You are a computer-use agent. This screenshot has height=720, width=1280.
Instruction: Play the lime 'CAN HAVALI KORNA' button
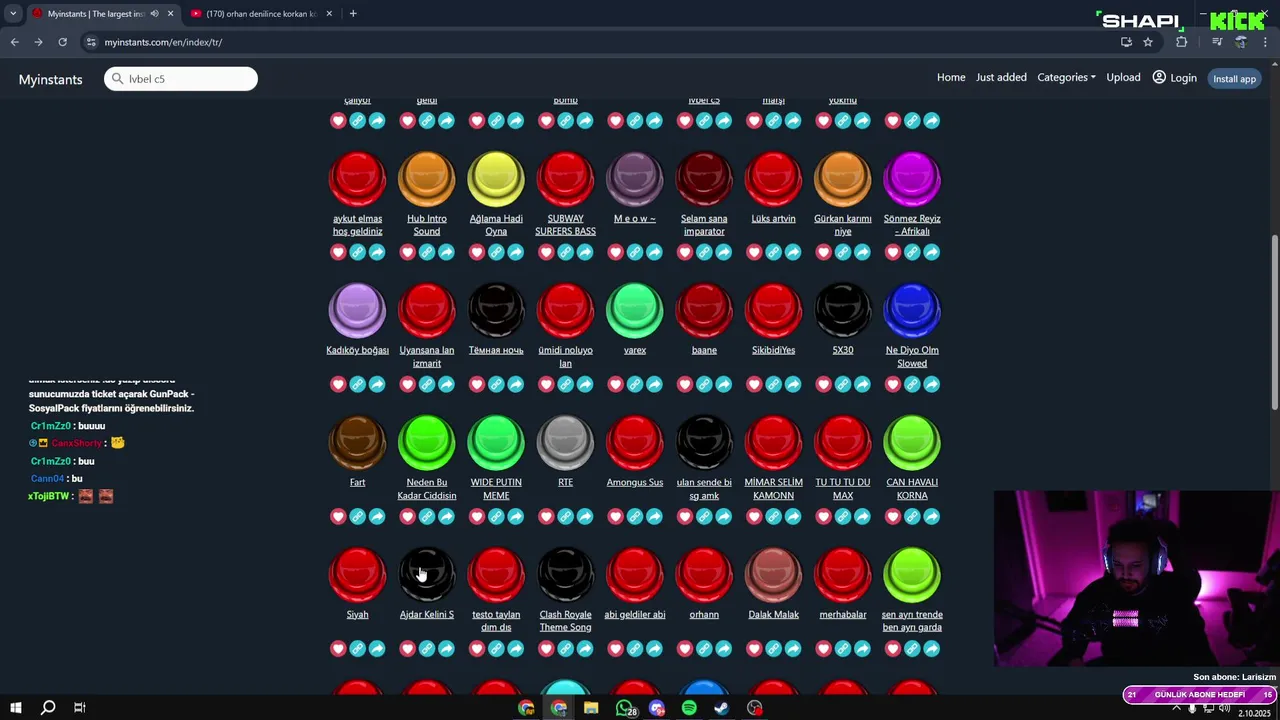click(x=912, y=443)
